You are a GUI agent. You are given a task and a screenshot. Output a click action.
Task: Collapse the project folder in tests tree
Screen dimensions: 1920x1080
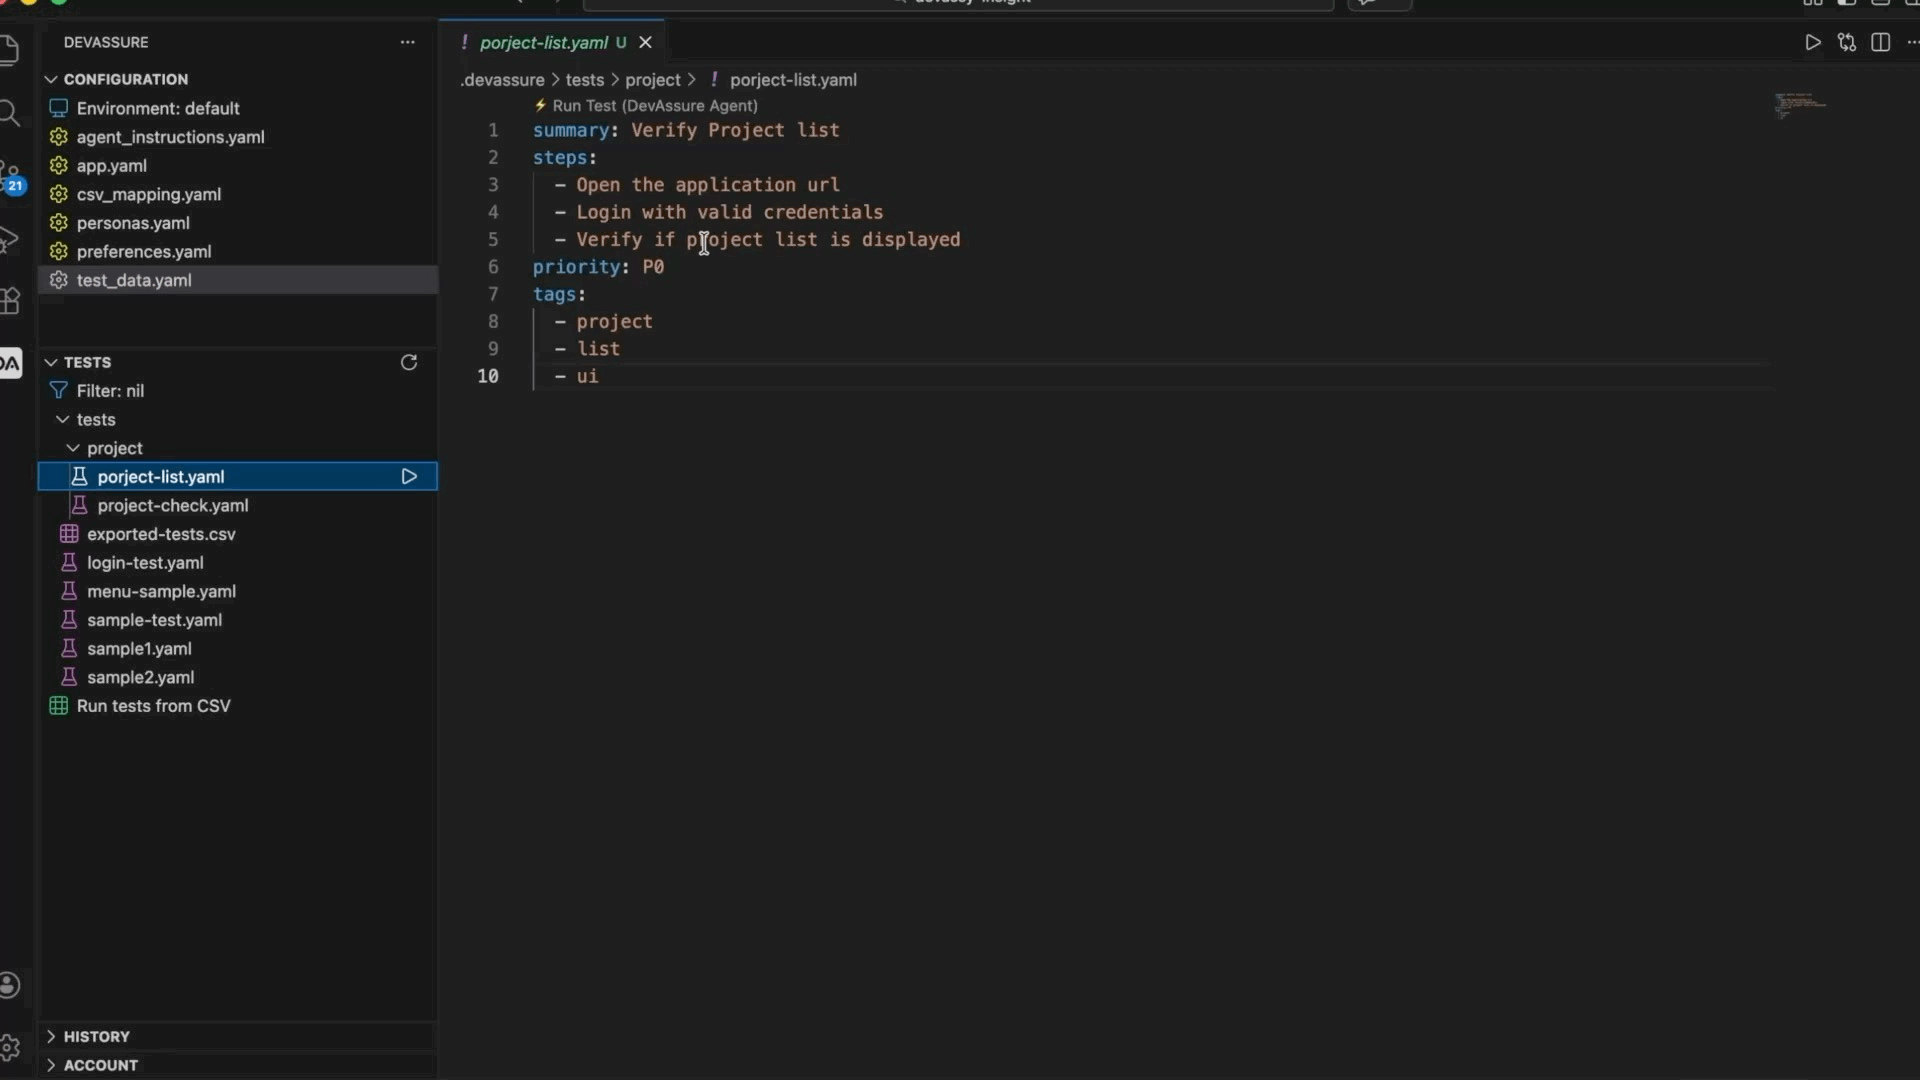coord(73,448)
